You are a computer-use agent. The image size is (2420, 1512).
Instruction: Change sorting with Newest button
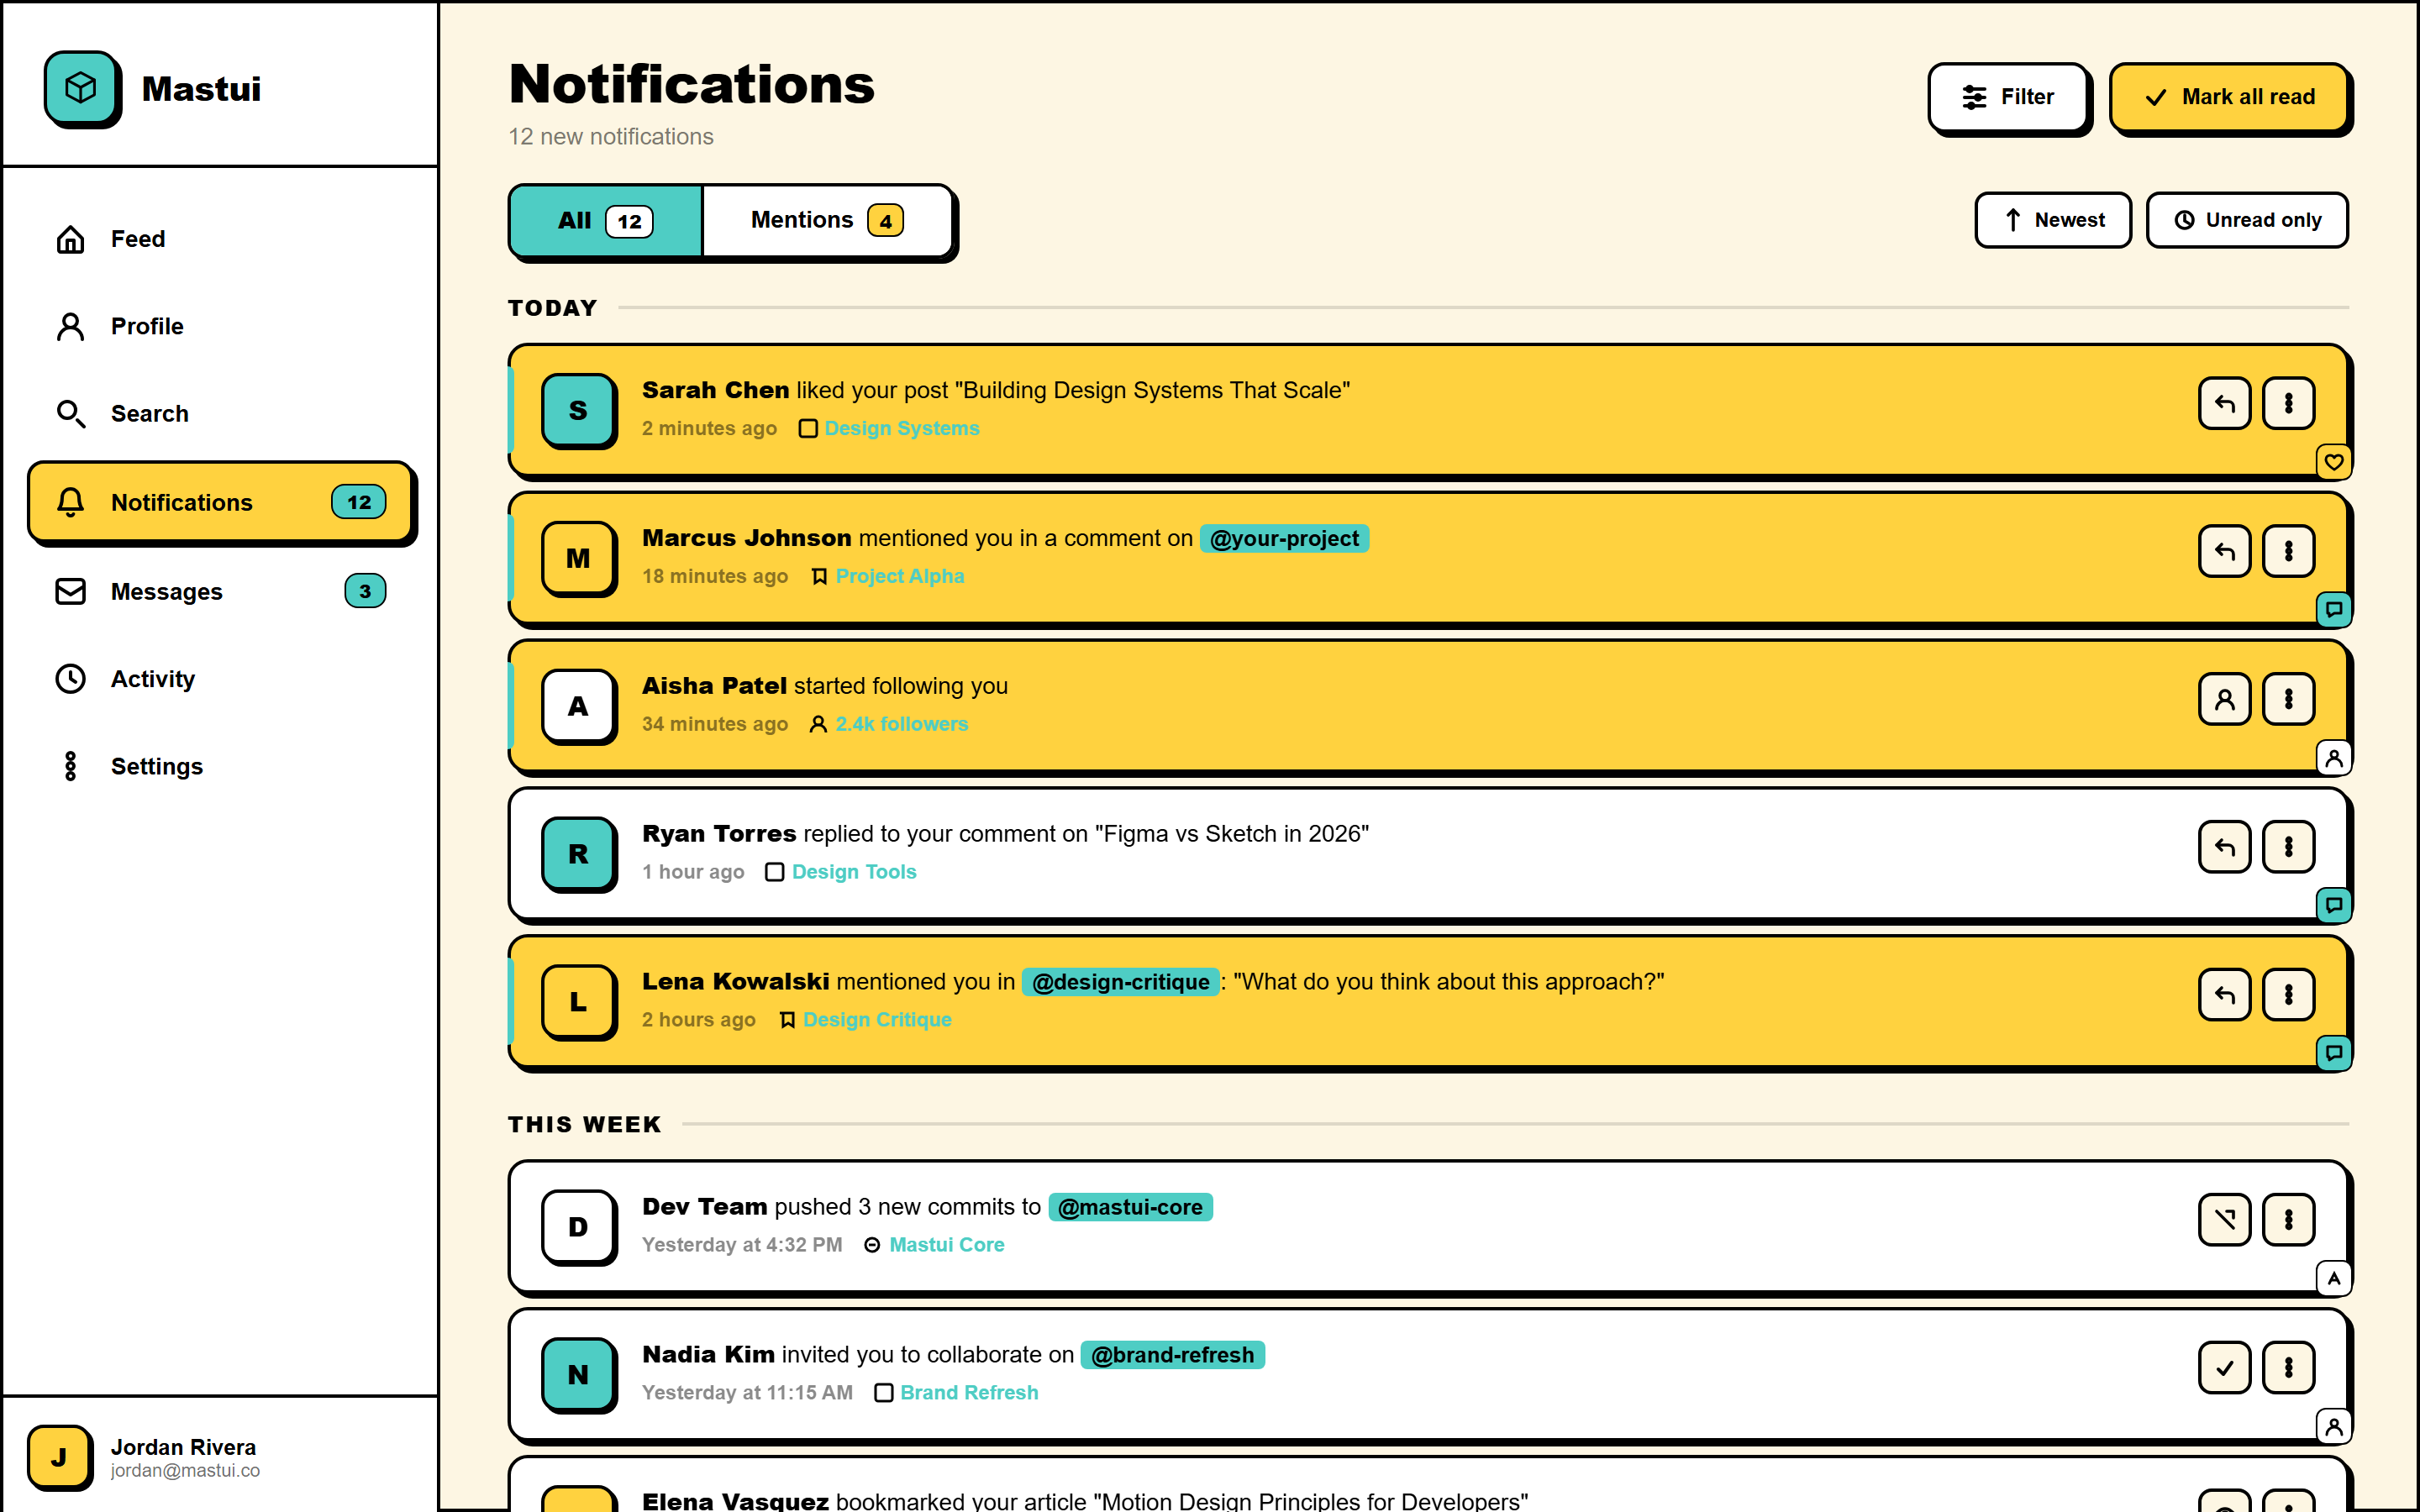2053,220
